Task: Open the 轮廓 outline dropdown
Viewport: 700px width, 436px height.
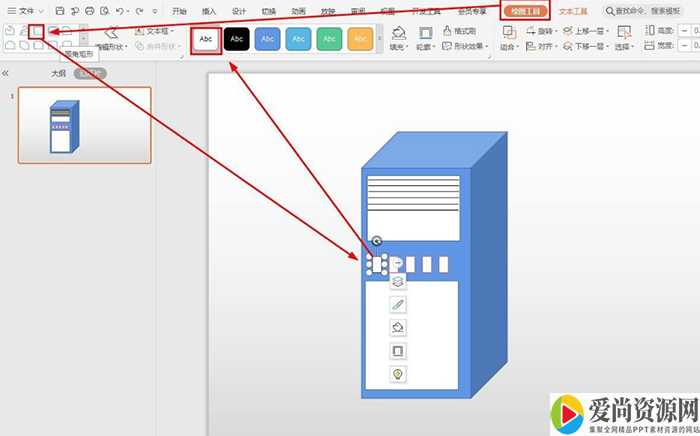Action: pos(424,46)
